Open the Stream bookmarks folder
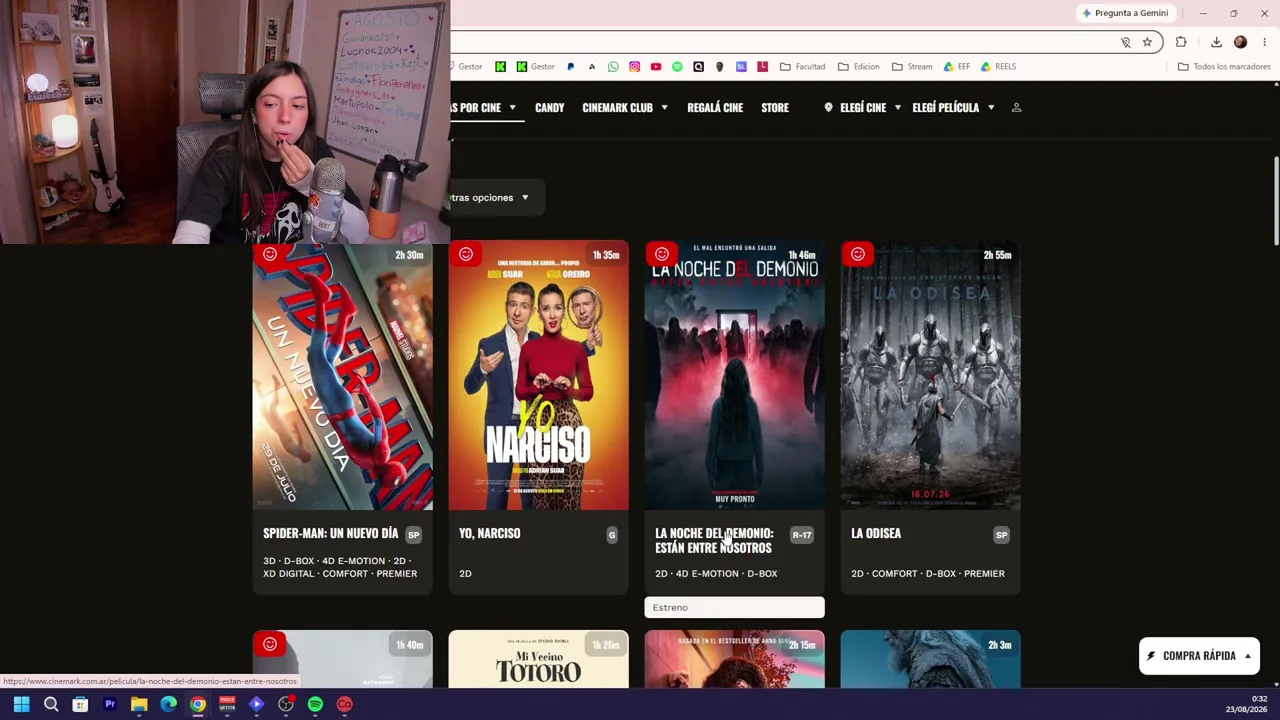 coord(912,67)
